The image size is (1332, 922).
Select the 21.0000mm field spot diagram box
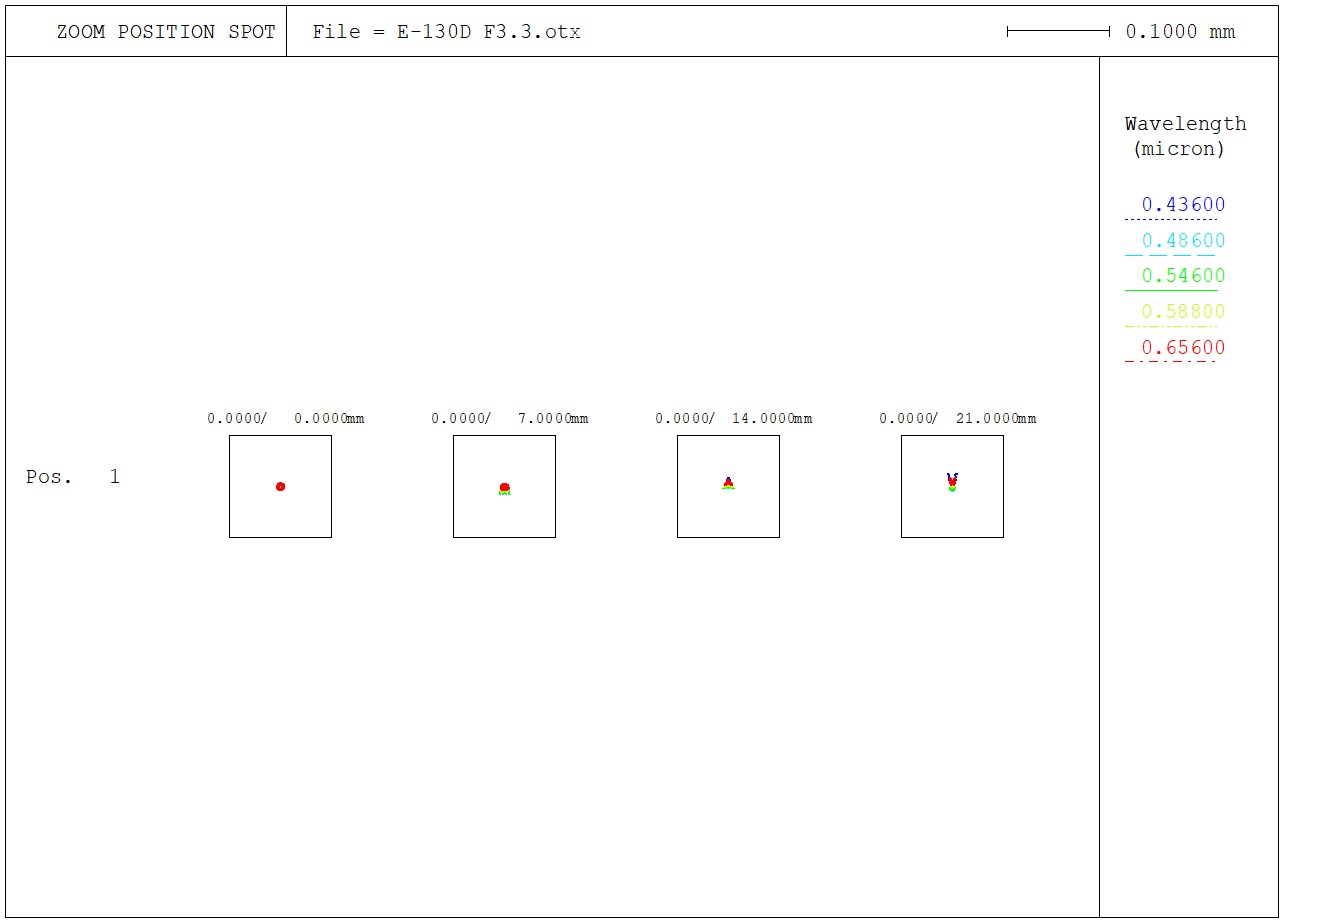click(952, 486)
